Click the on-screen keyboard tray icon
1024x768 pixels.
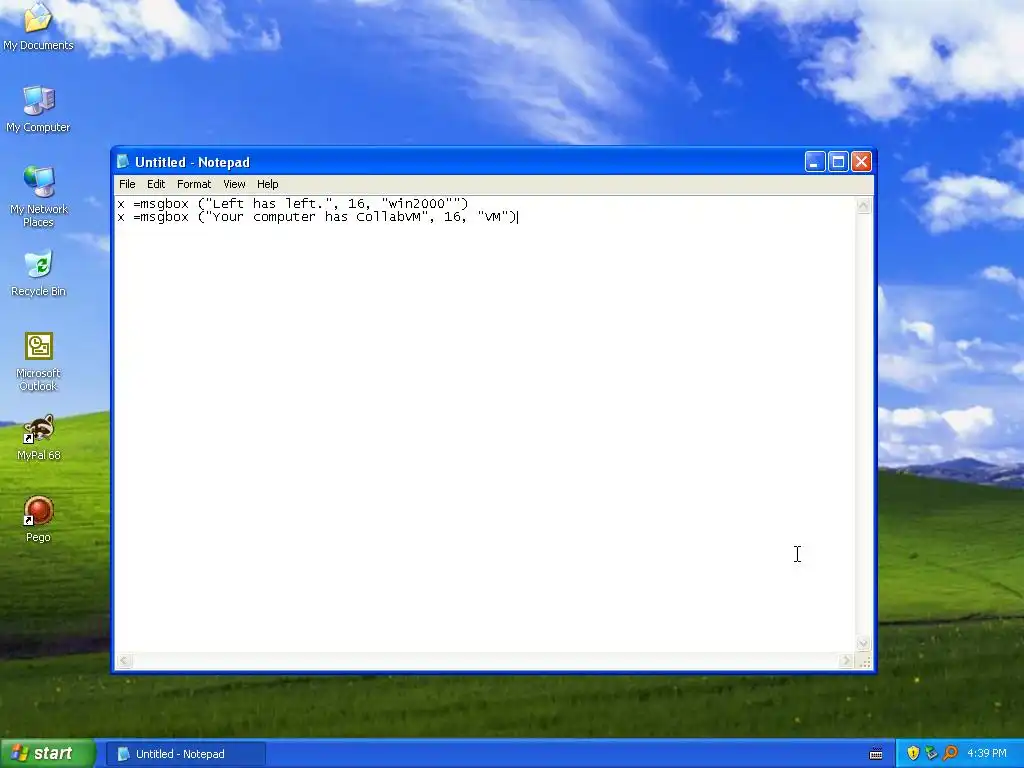point(876,754)
